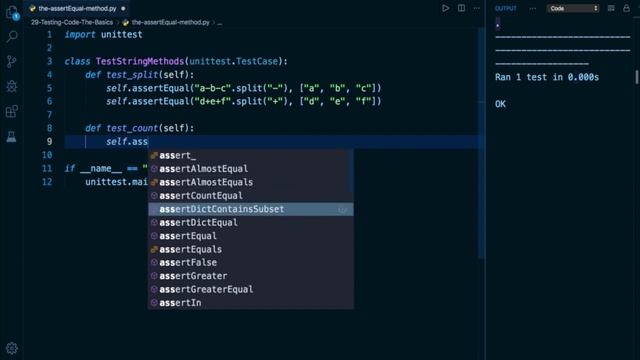Click the unsaved-changes dot on the tab

click(x=123, y=9)
